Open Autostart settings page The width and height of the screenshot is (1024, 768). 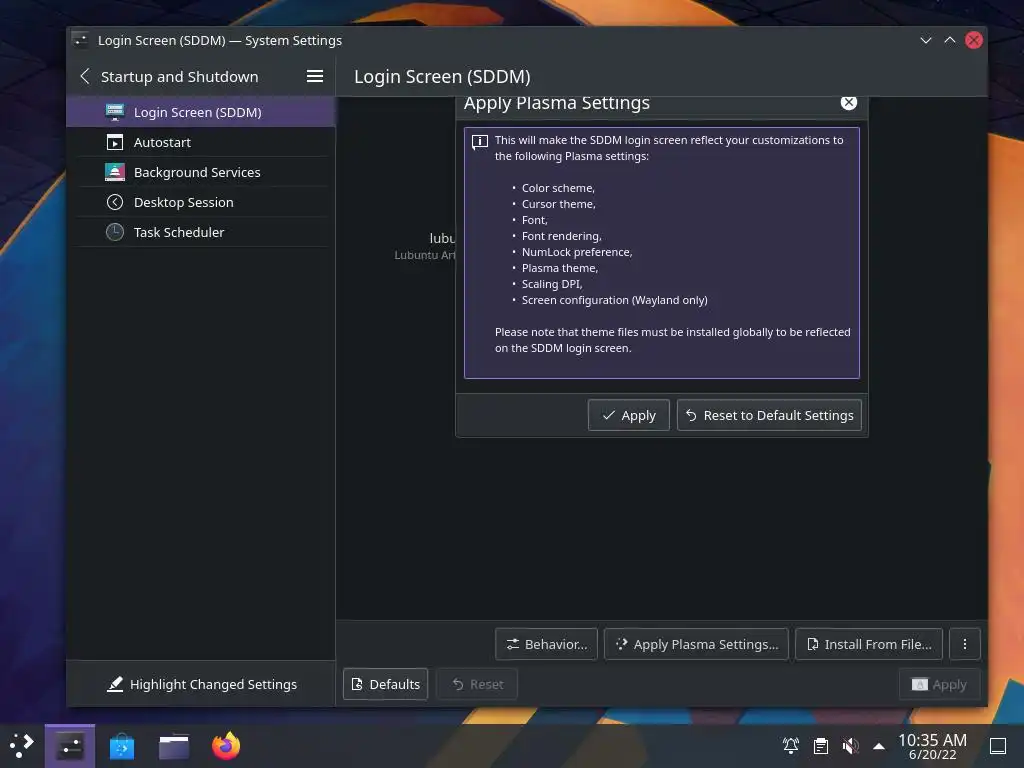201,142
